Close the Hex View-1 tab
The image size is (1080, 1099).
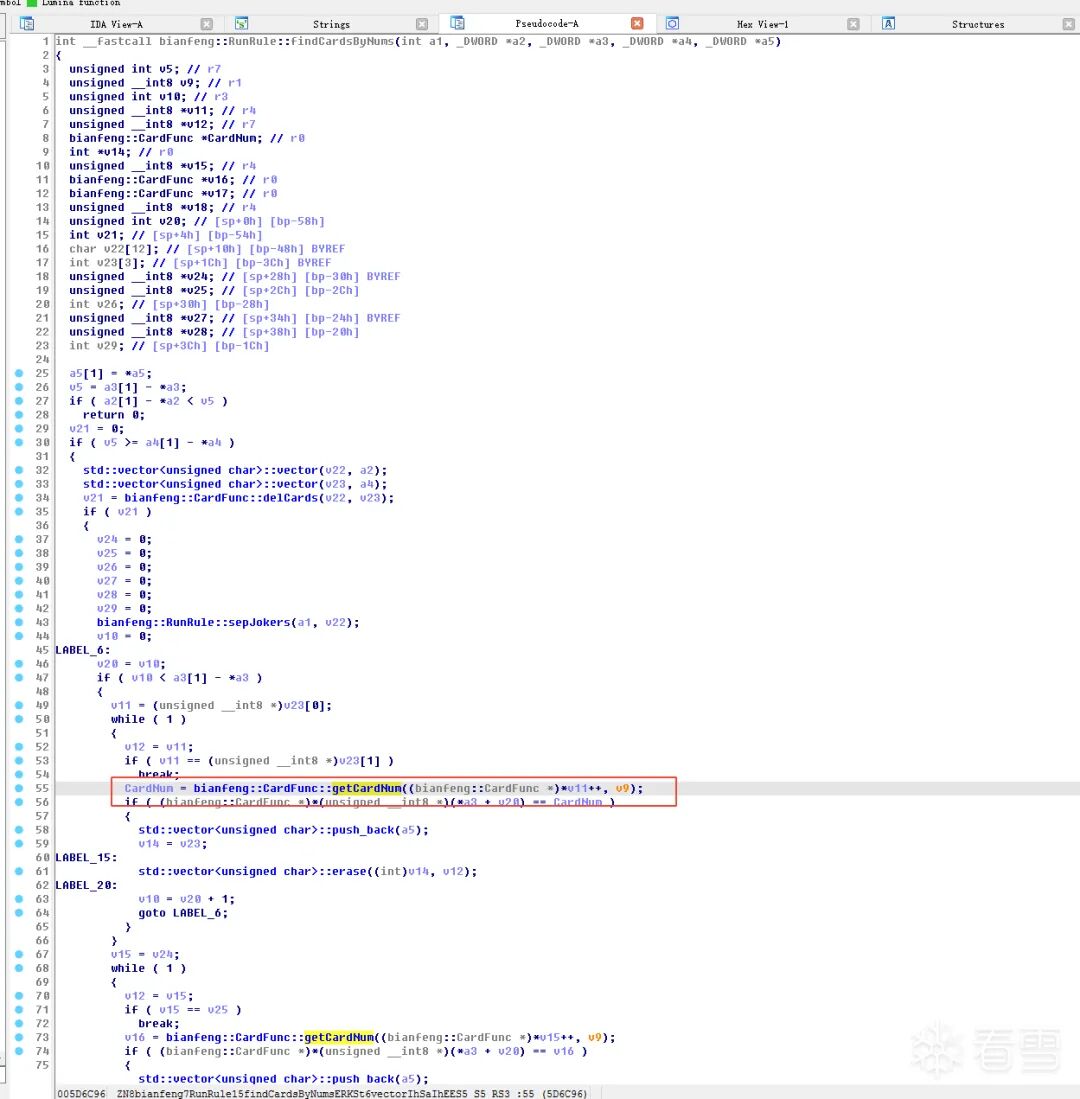853,24
